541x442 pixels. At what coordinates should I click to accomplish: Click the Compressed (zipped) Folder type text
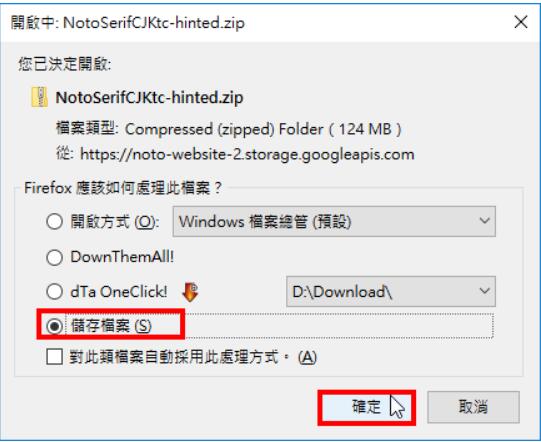pos(224,129)
